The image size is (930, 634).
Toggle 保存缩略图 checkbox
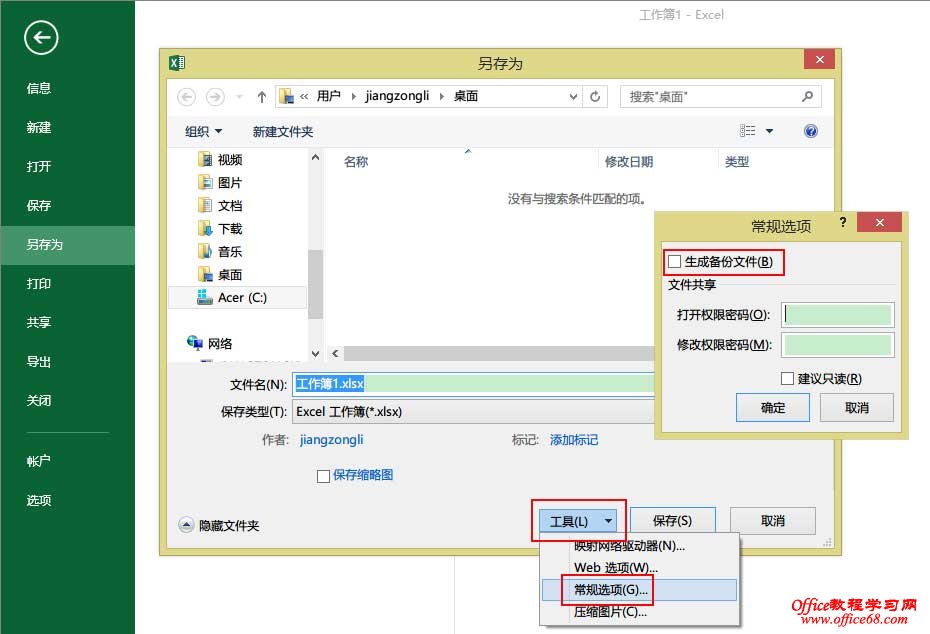(x=323, y=476)
